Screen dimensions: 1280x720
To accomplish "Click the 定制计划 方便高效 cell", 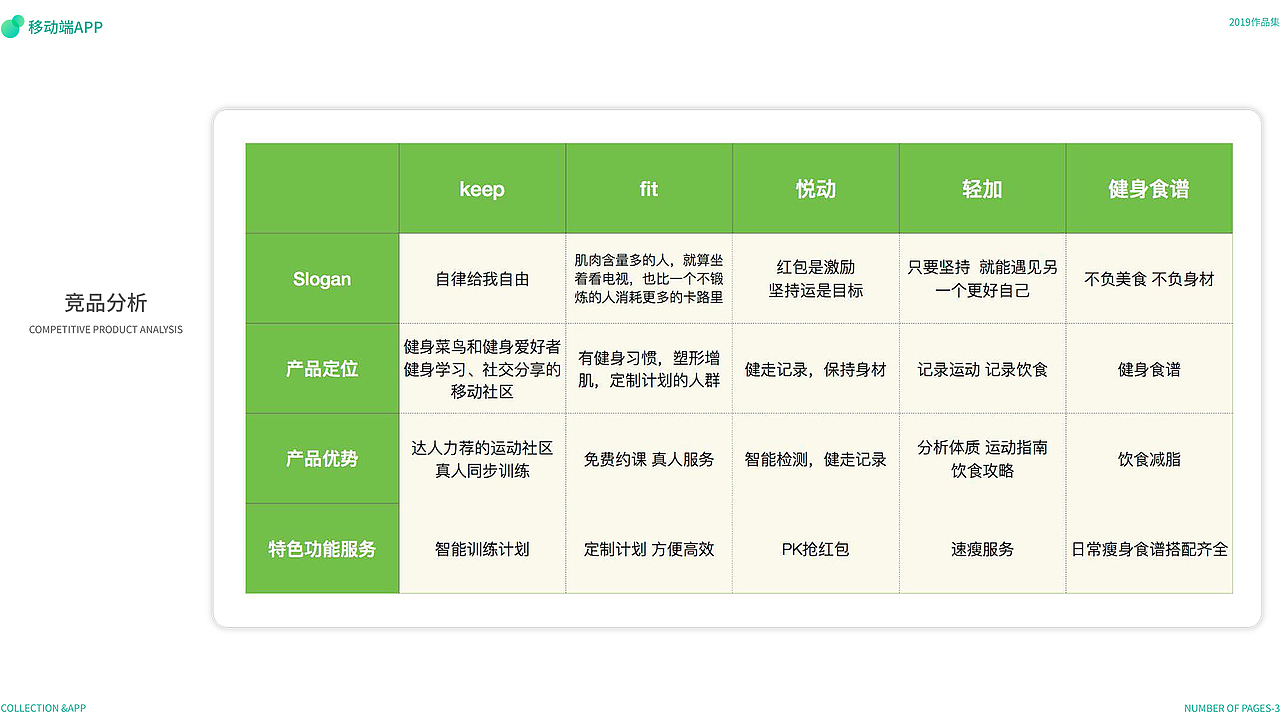I will [649, 549].
